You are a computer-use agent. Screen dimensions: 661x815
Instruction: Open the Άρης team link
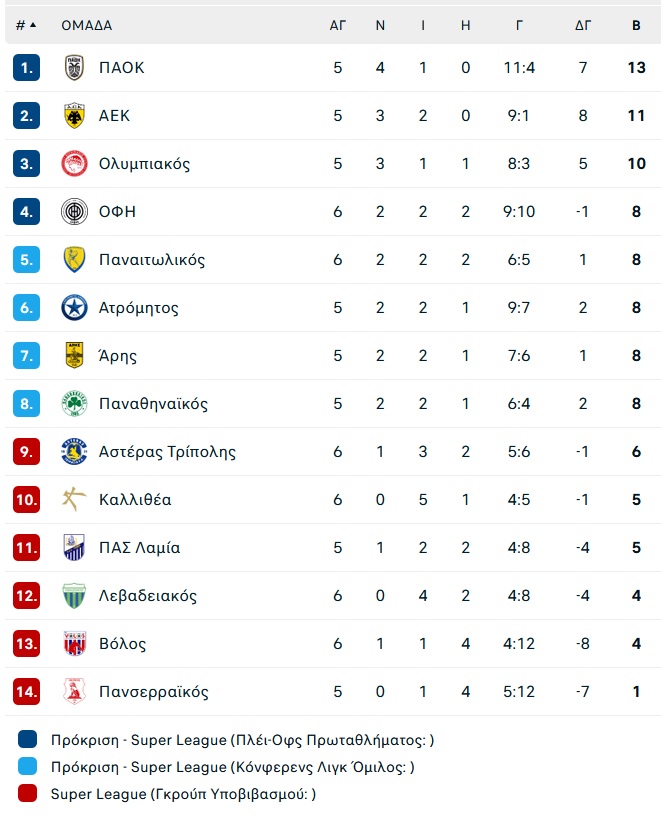(x=118, y=356)
